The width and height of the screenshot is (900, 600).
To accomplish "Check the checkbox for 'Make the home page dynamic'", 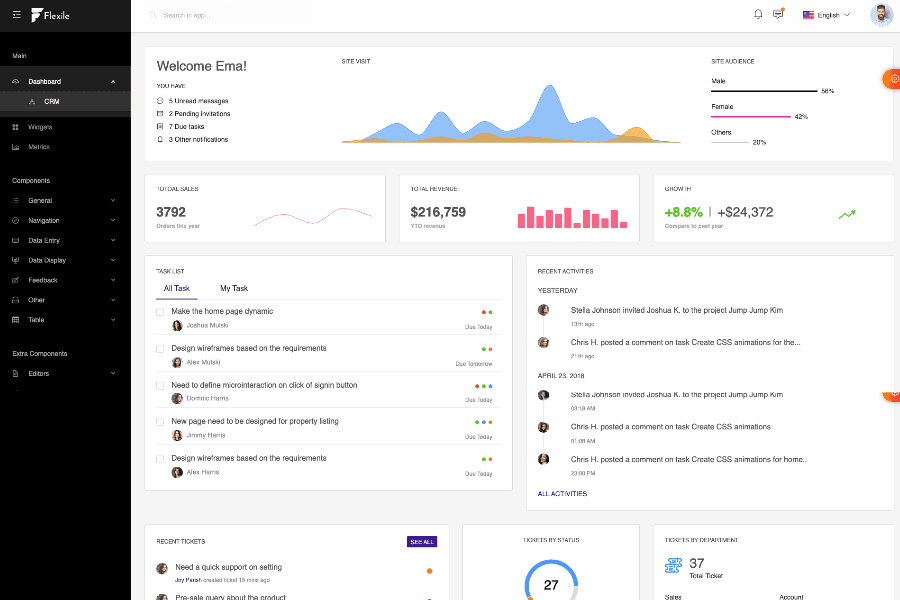I will click(158, 312).
